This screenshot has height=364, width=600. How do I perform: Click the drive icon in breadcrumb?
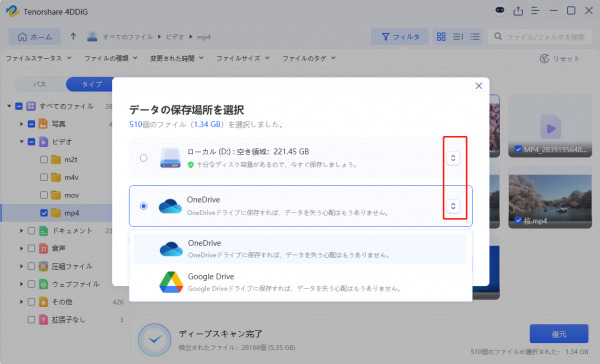pyautogui.click(x=92, y=36)
